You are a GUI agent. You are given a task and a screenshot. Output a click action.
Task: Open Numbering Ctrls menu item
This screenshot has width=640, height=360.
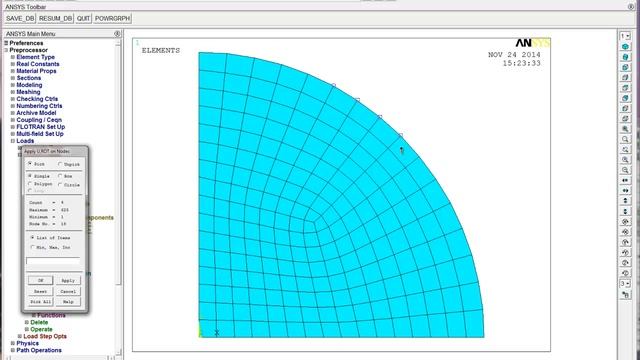tap(39, 106)
